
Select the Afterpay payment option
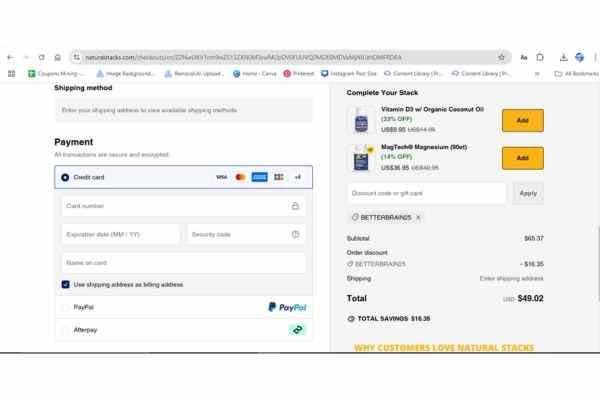[x=65, y=330]
